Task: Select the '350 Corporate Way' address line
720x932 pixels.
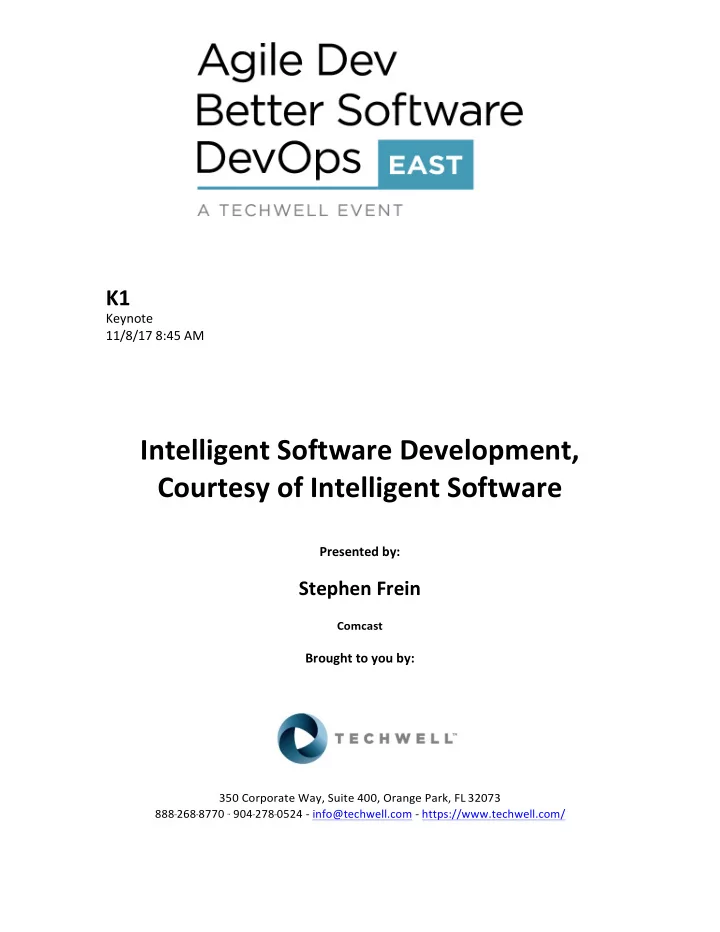Action: tap(359, 798)
